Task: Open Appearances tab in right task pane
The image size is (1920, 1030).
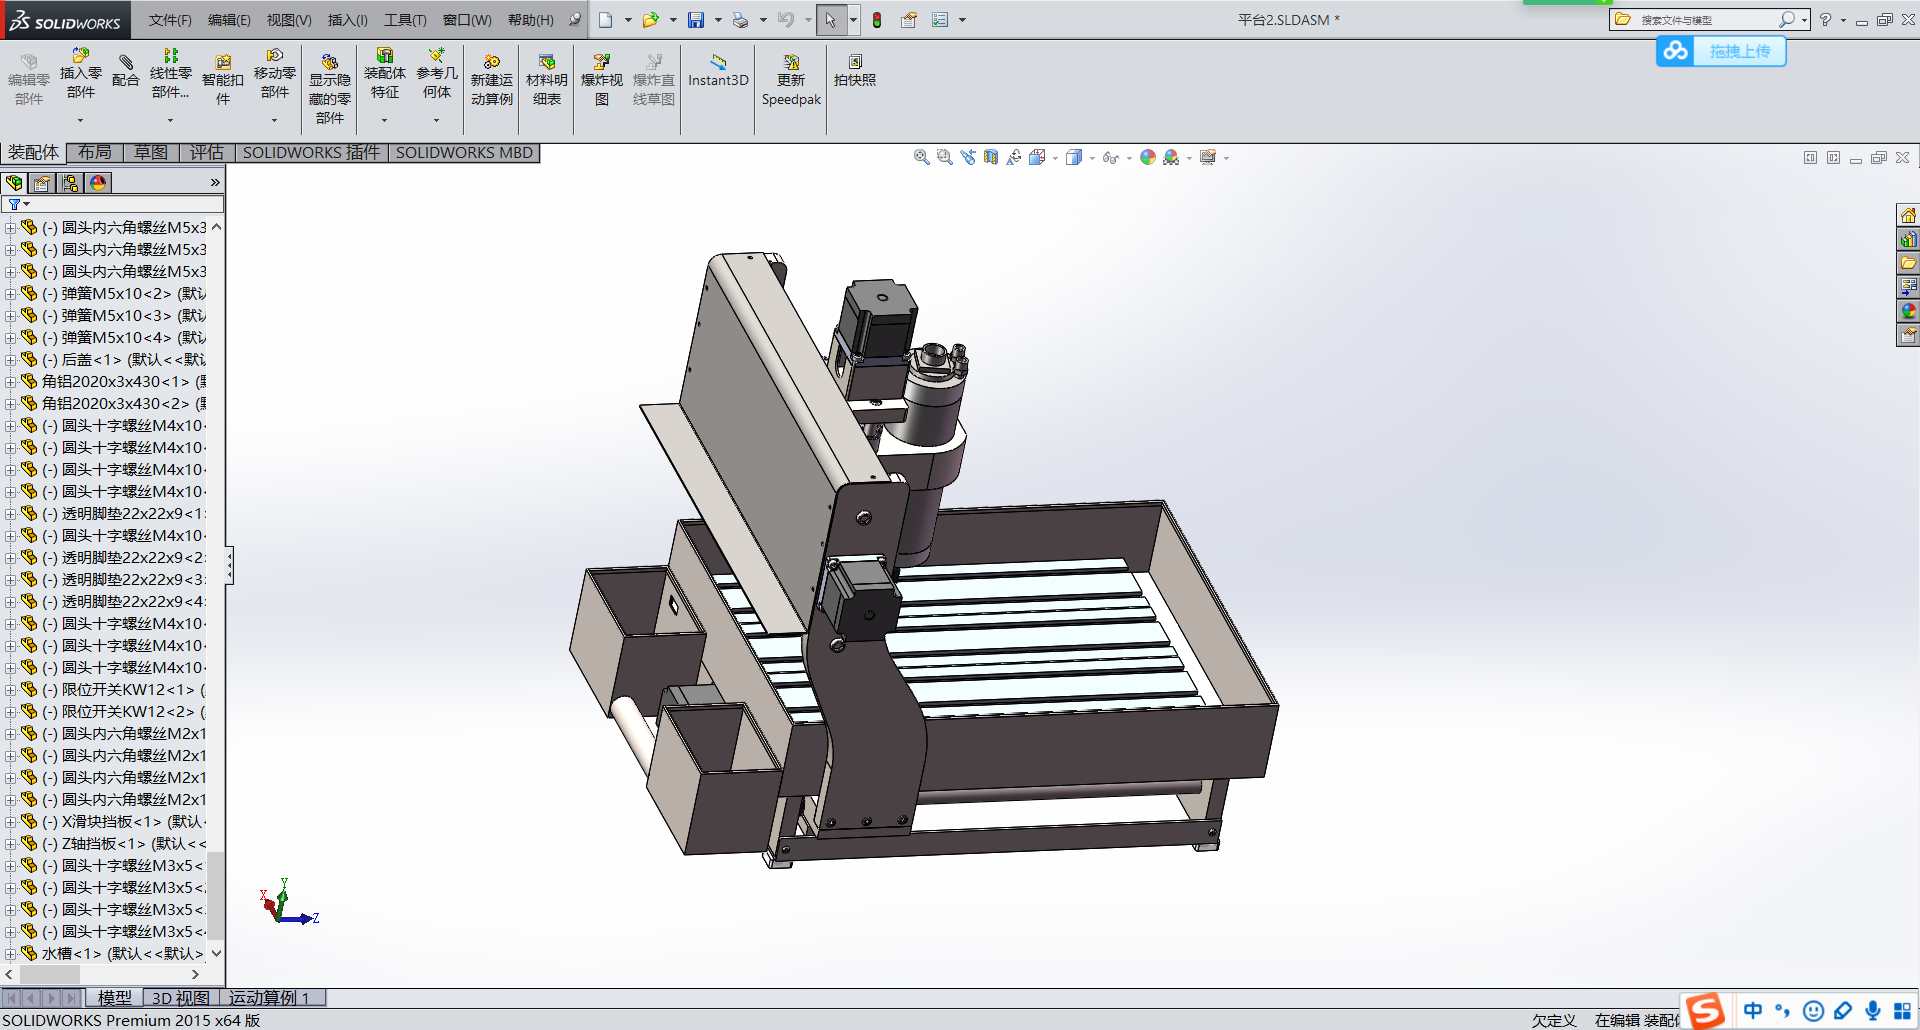Action: (x=1908, y=311)
